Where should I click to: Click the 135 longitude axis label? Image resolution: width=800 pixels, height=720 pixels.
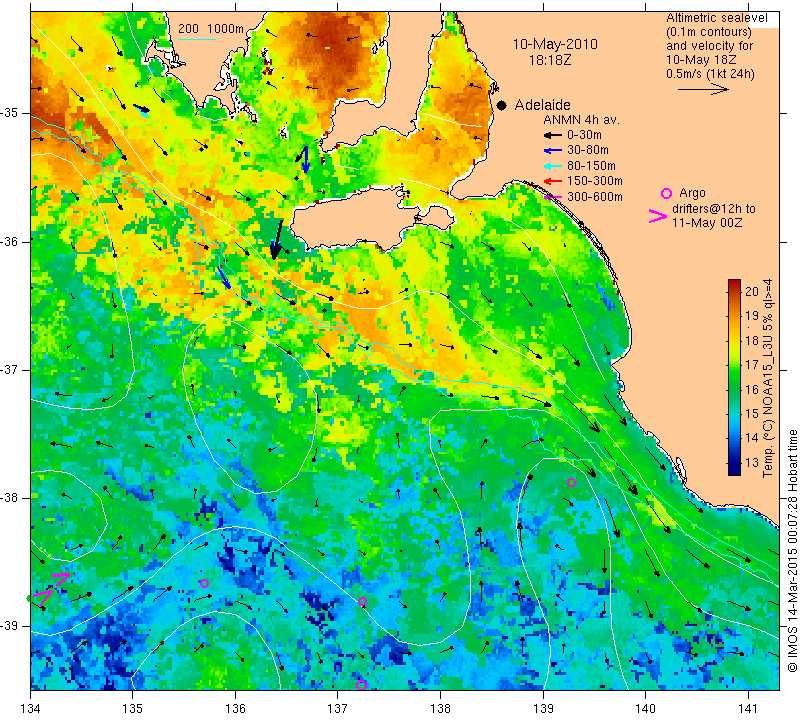coord(133,708)
